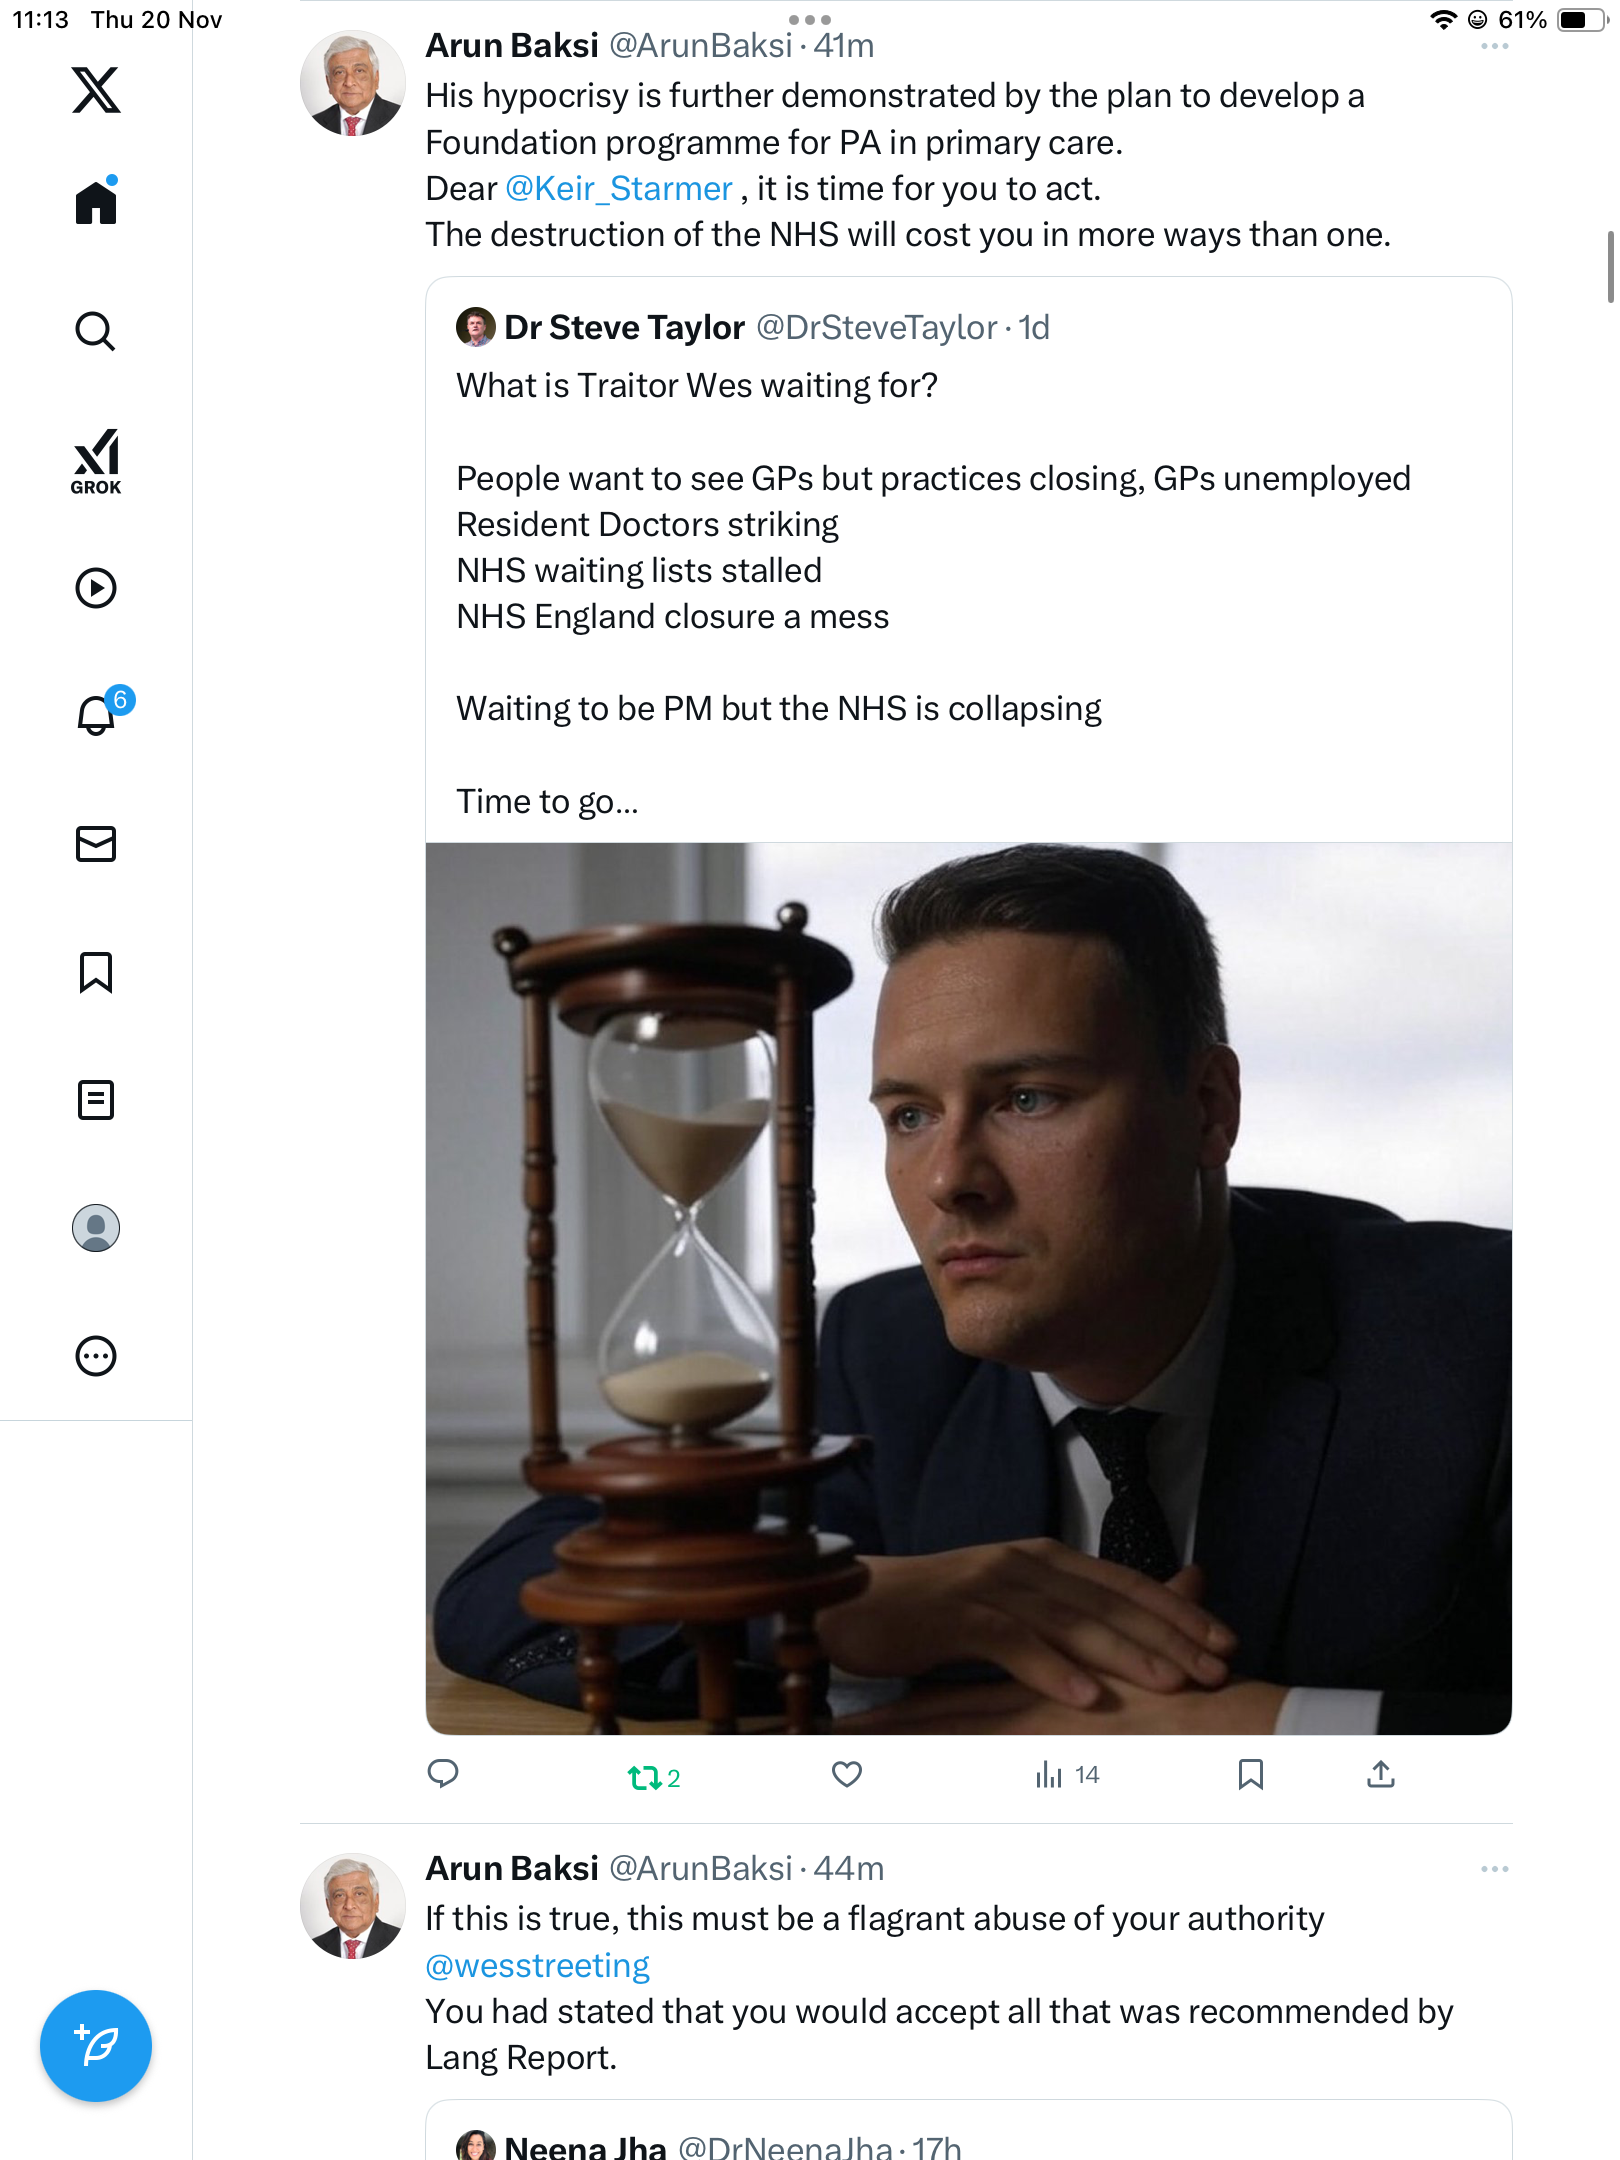Open the profile avatar in sidebar
The width and height of the screenshot is (1620, 2160).
(x=96, y=1228)
